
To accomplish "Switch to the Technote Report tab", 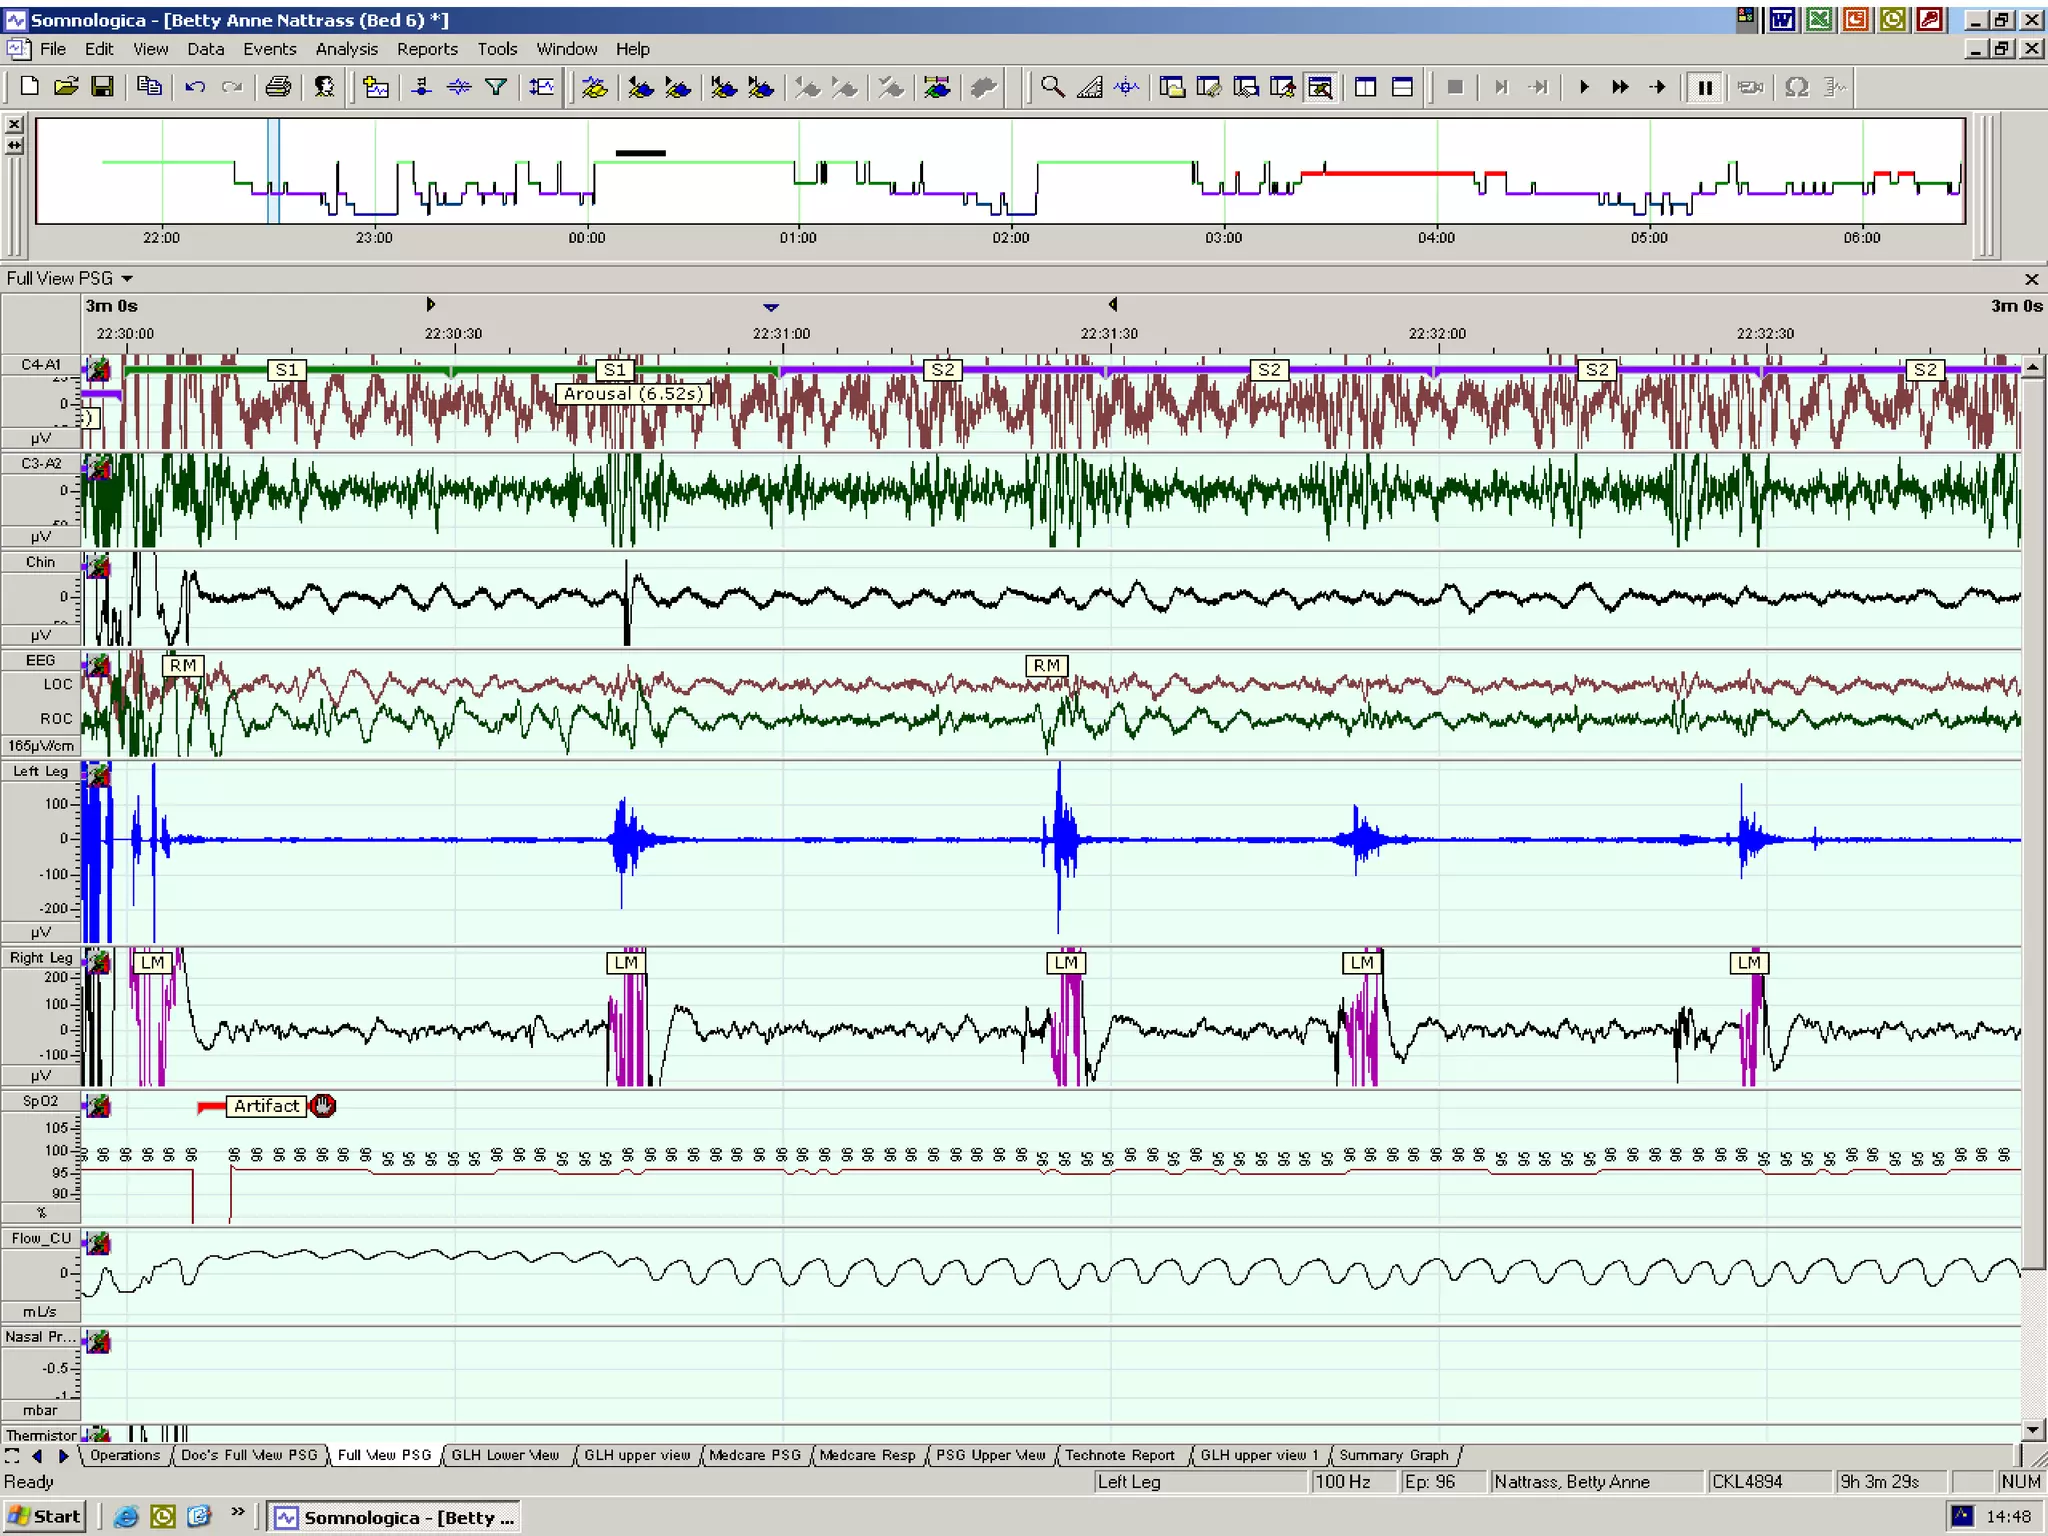I will [1119, 1455].
